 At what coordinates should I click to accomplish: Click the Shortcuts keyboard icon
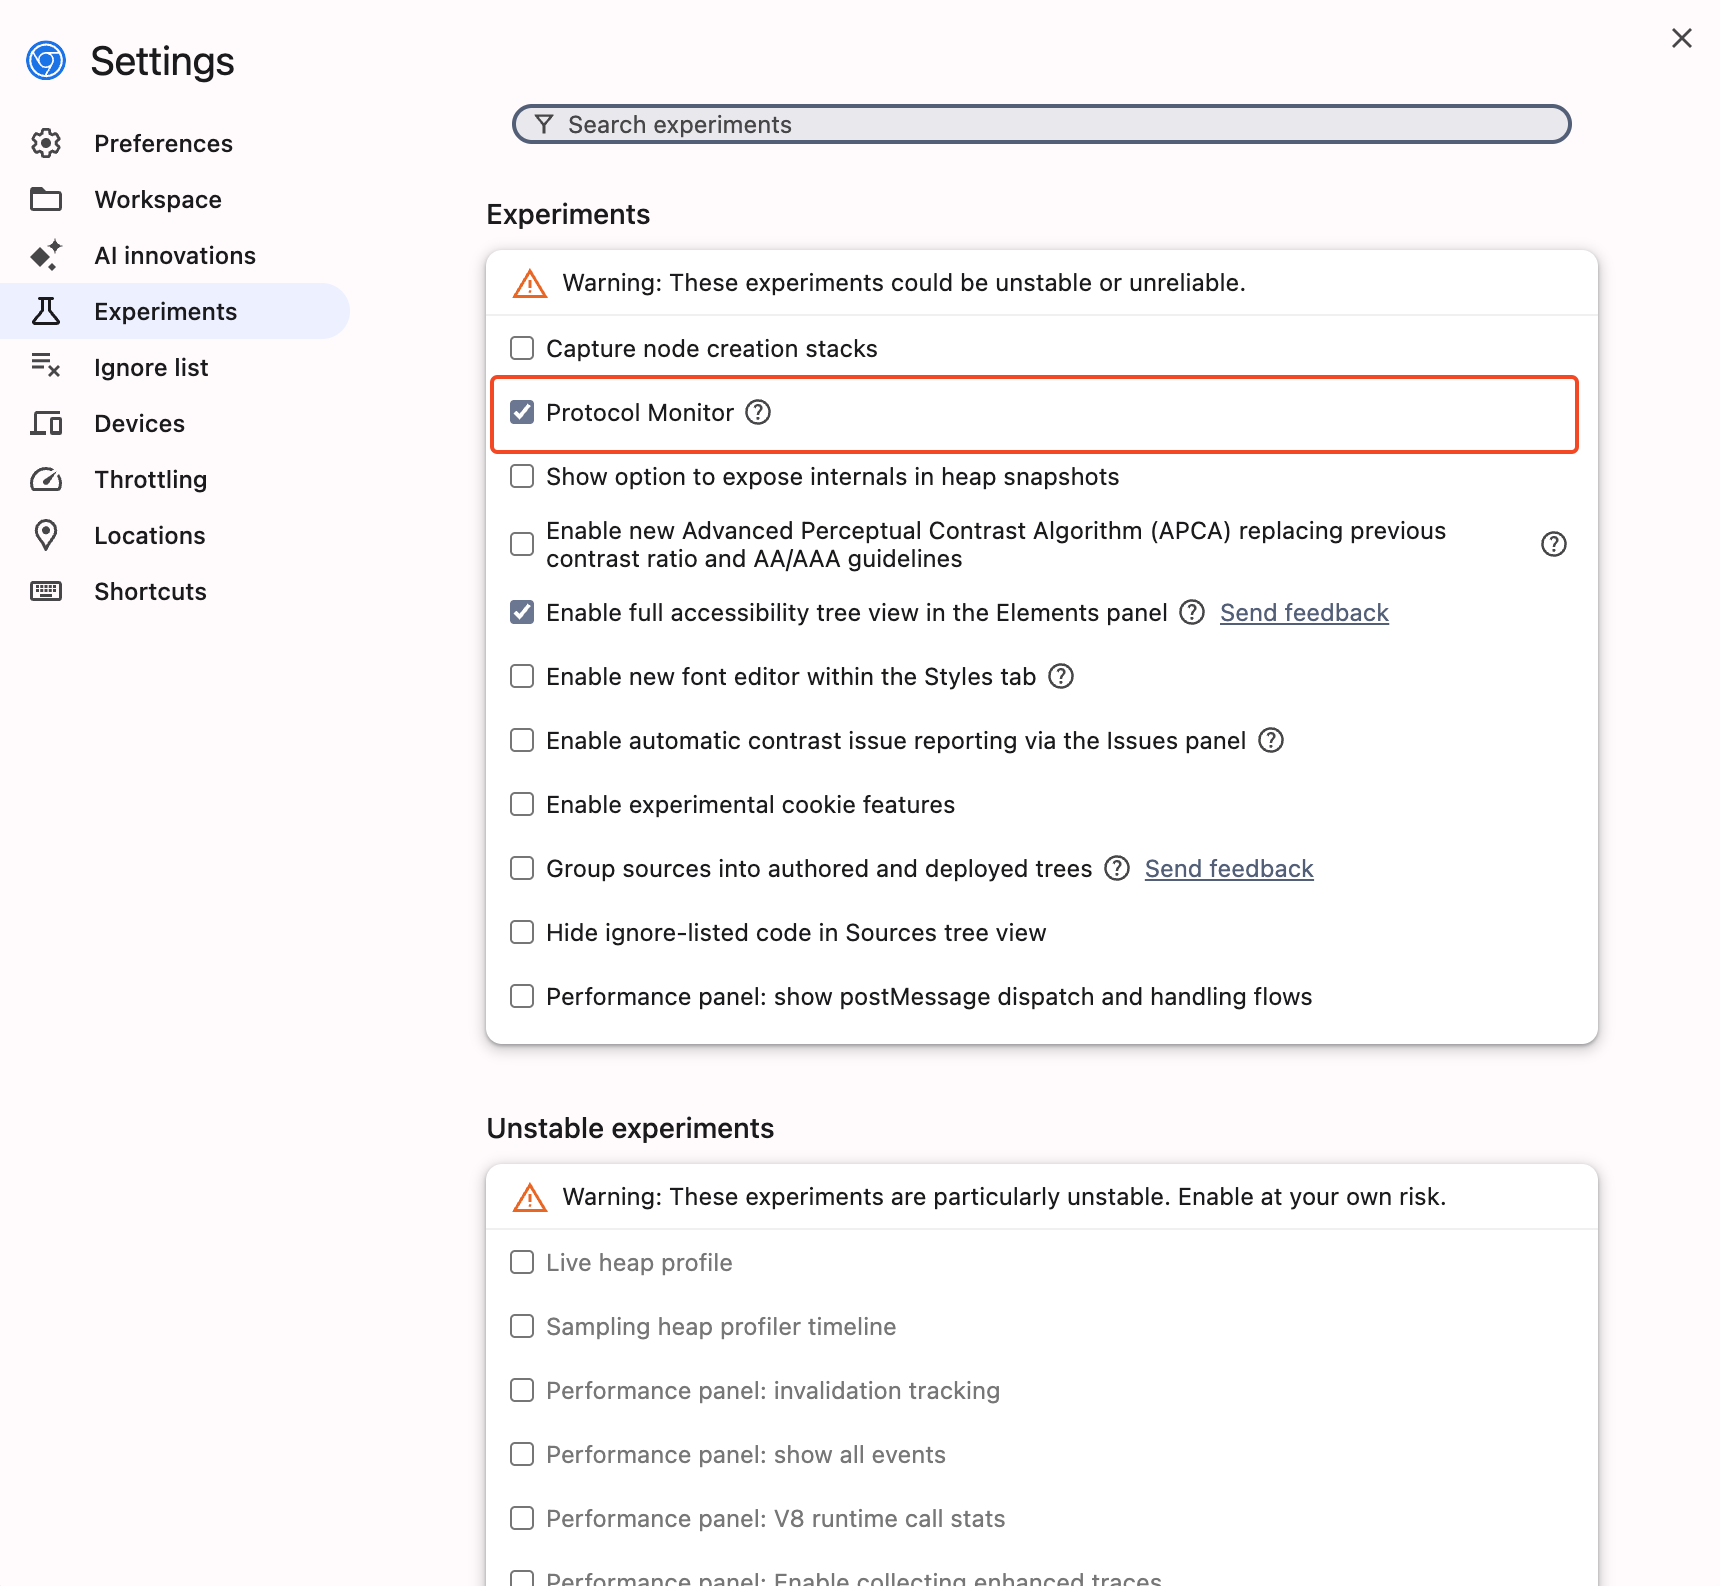tap(46, 591)
